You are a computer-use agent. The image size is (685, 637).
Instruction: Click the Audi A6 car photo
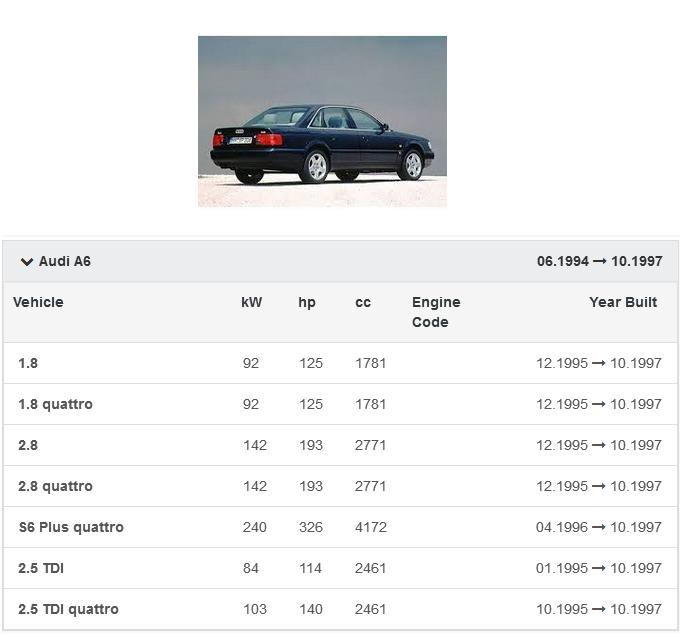click(322, 121)
